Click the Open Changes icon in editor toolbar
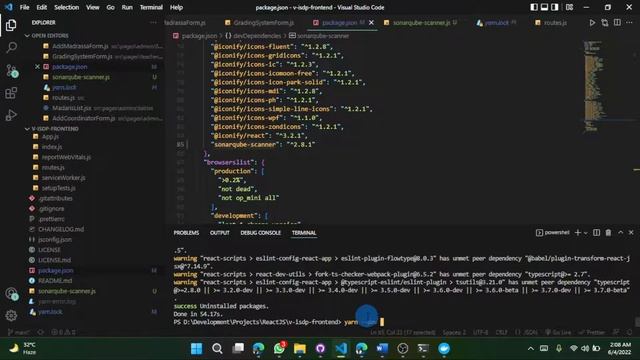Screen dimensions: 640x360 [x=604, y=23]
